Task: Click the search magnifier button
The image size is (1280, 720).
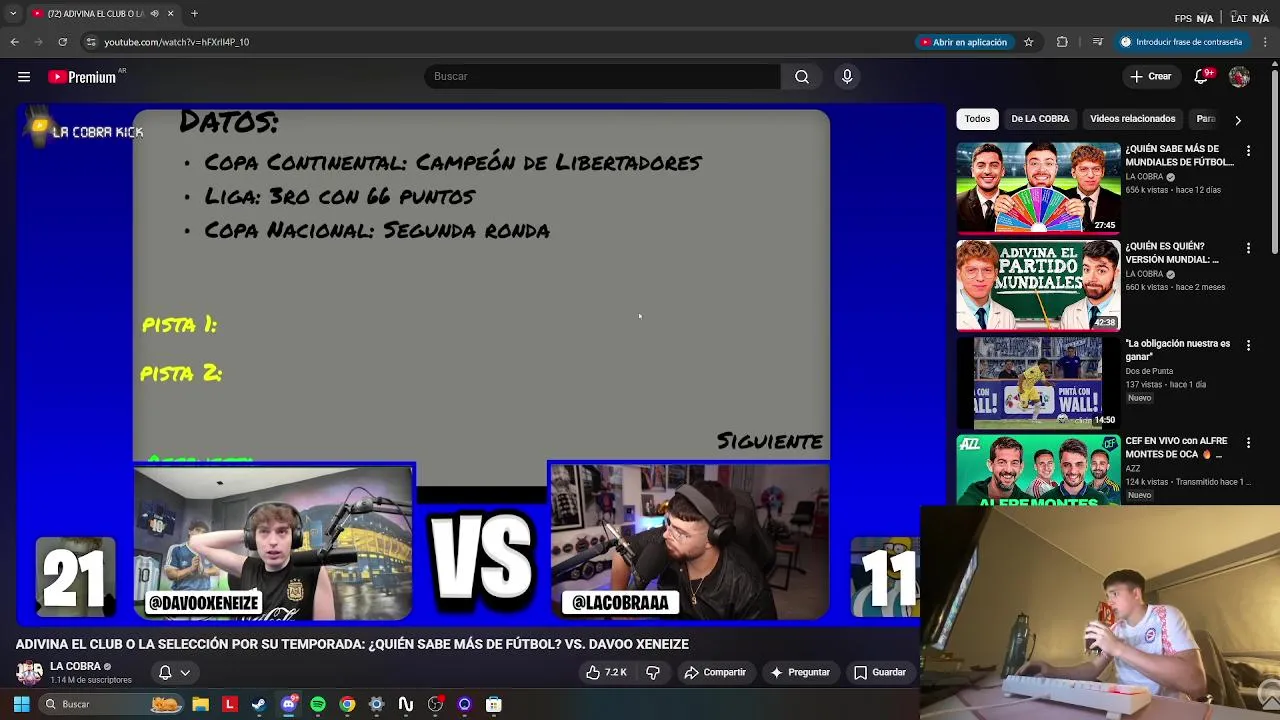Action: (802, 77)
